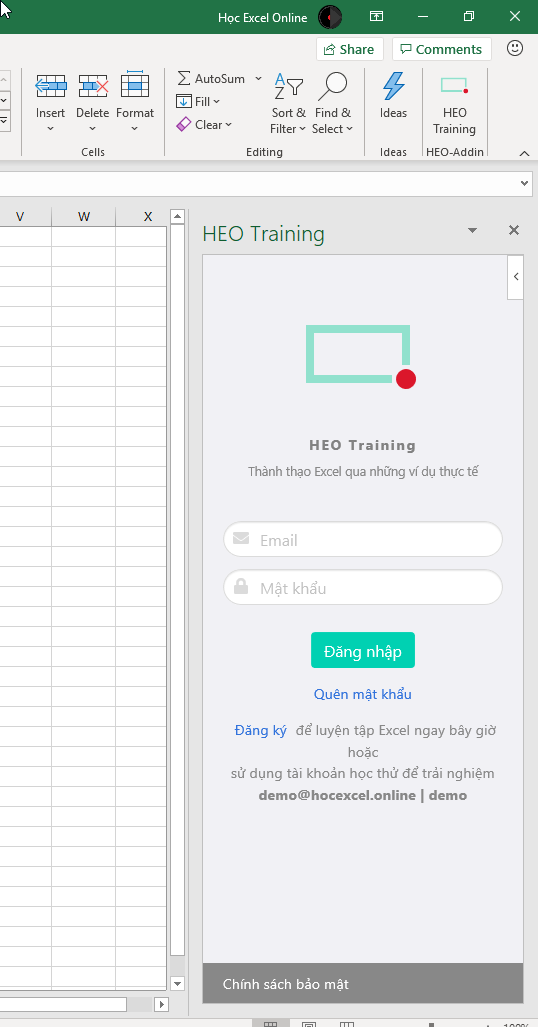Open HEO Training pane options menu
This screenshot has width=538, height=1027.
pos(472,231)
